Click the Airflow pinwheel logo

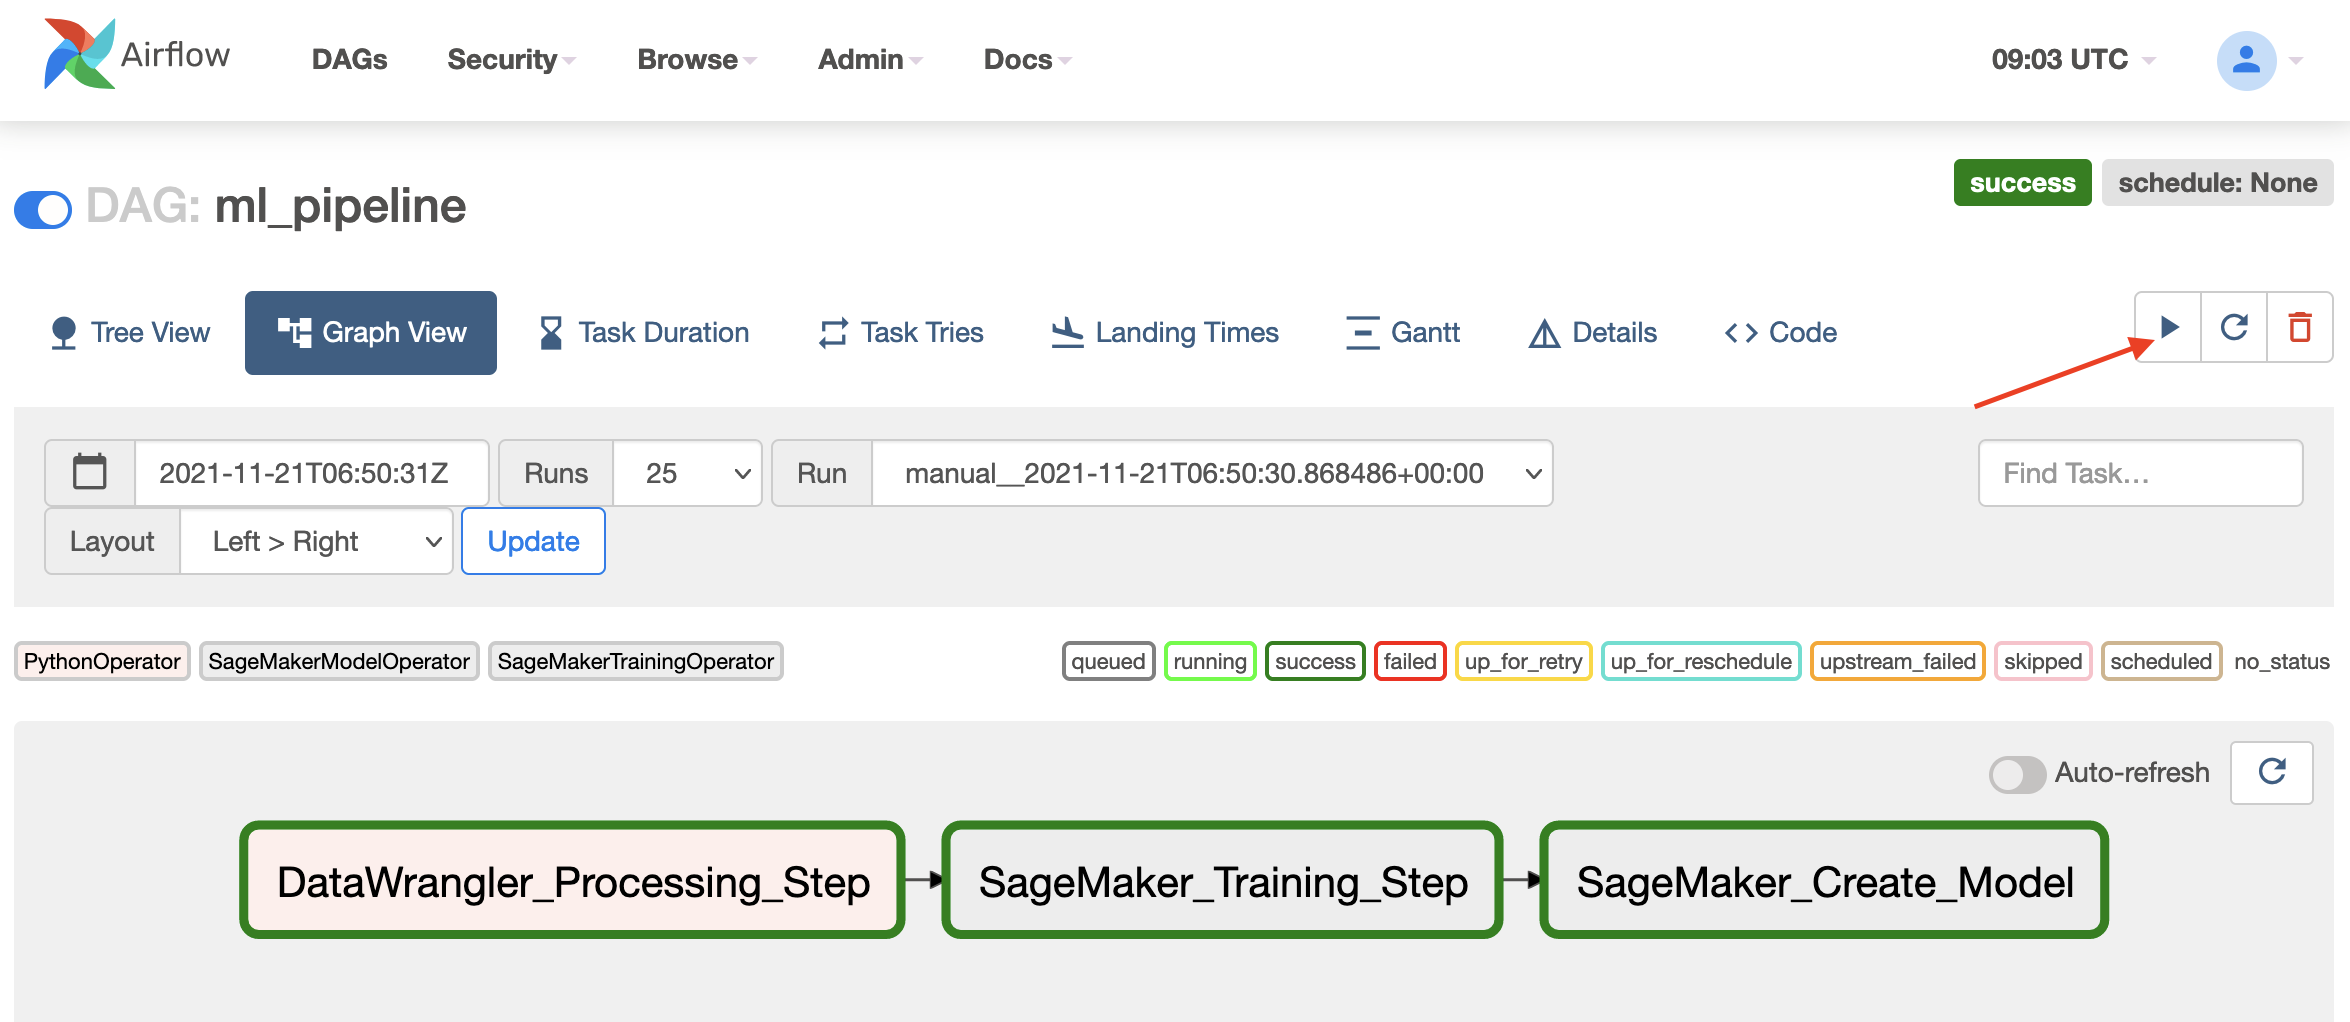click(x=79, y=54)
